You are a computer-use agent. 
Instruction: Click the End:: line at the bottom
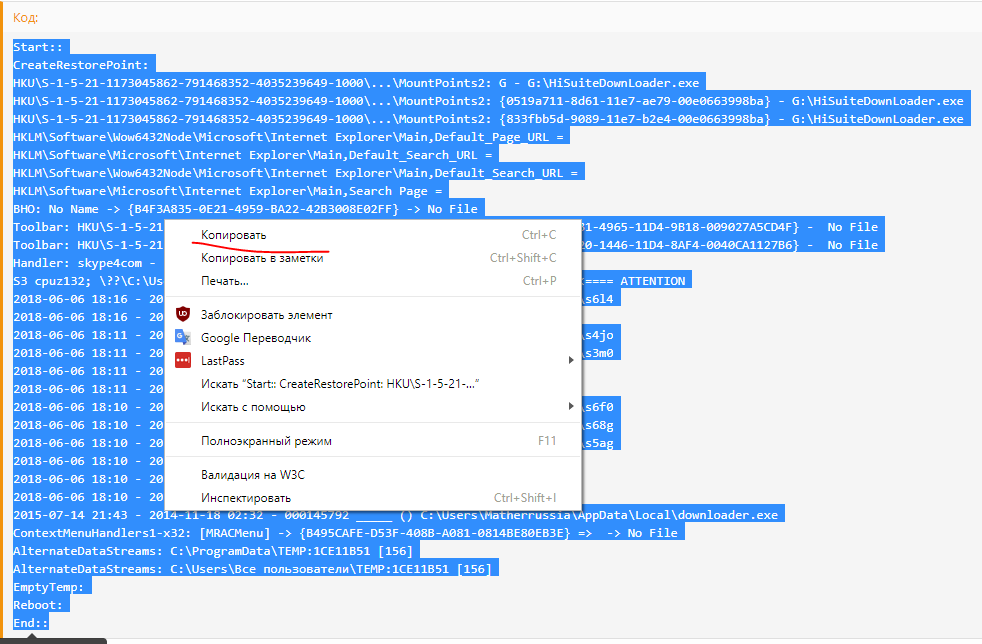31,623
